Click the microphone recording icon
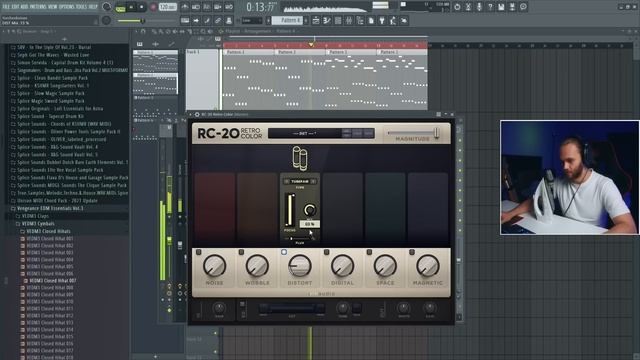 click(x=479, y=7)
